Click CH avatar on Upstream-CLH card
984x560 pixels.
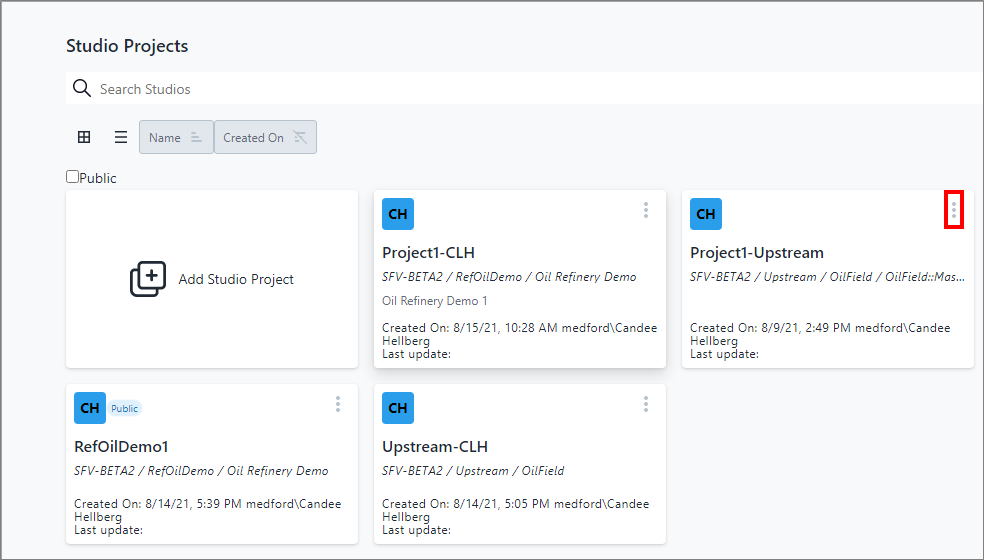398,408
